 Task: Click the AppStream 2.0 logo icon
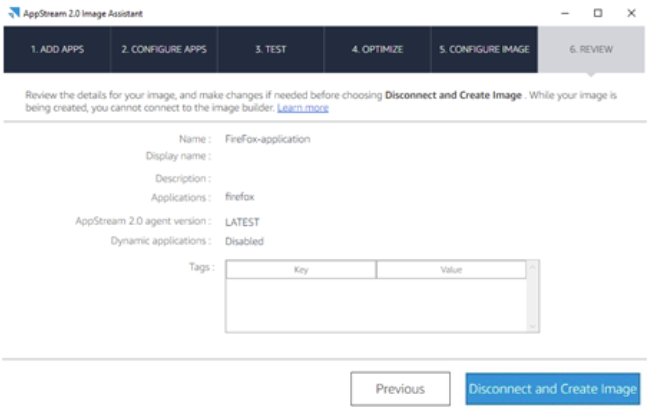[x=14, y=13]
